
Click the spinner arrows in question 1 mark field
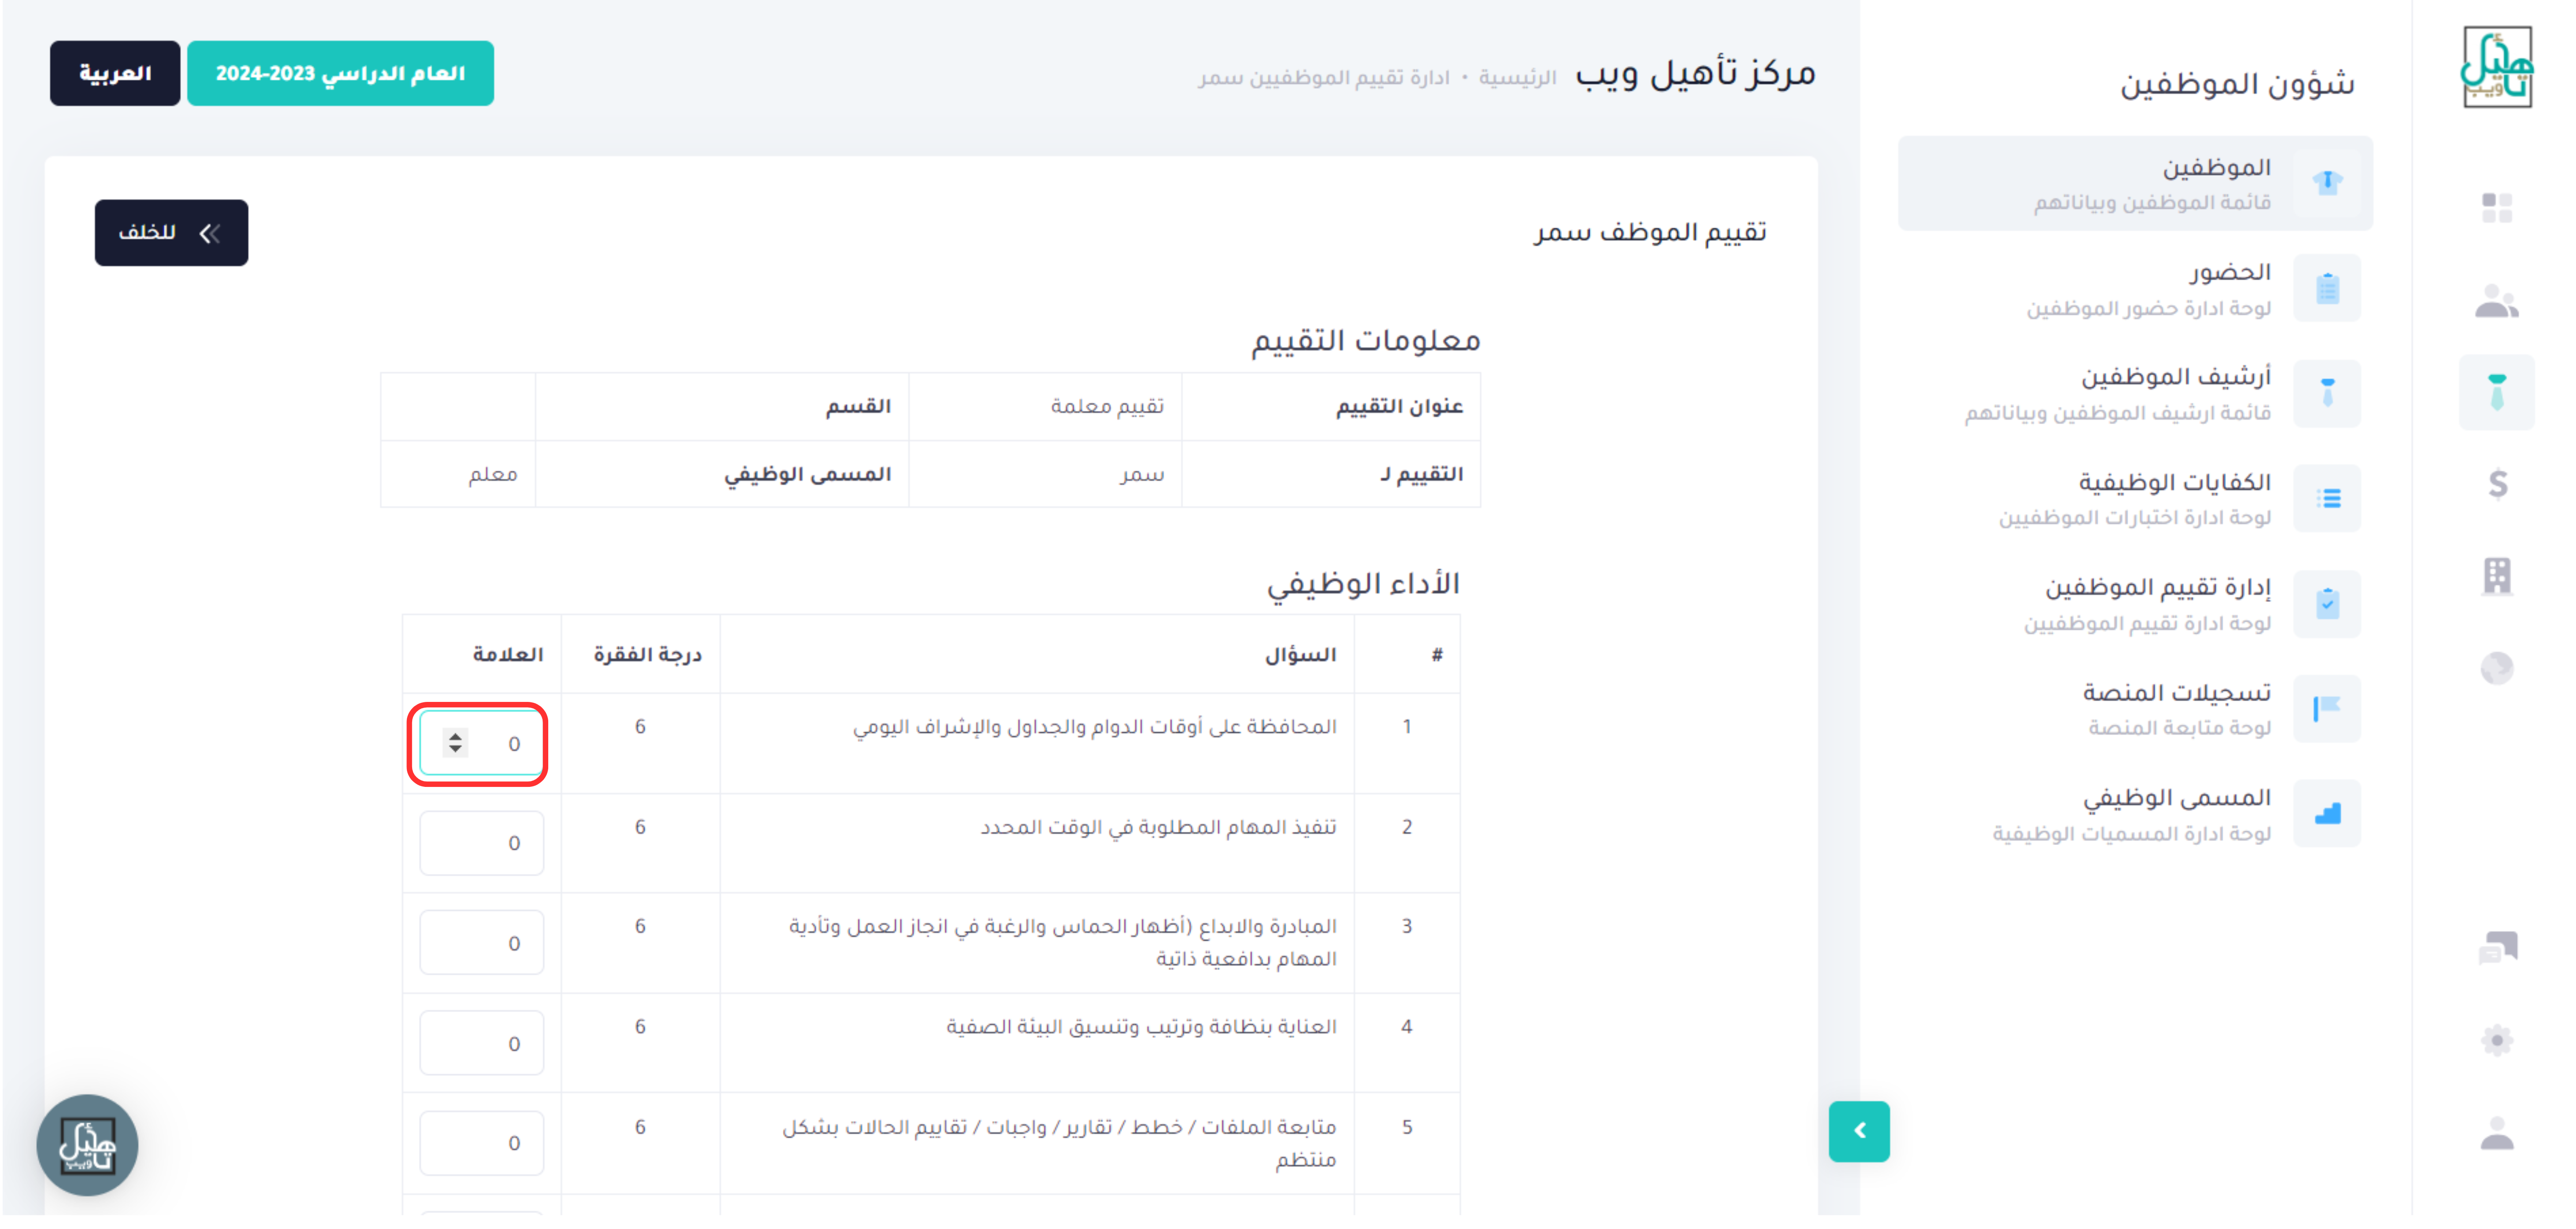(455, 743)
